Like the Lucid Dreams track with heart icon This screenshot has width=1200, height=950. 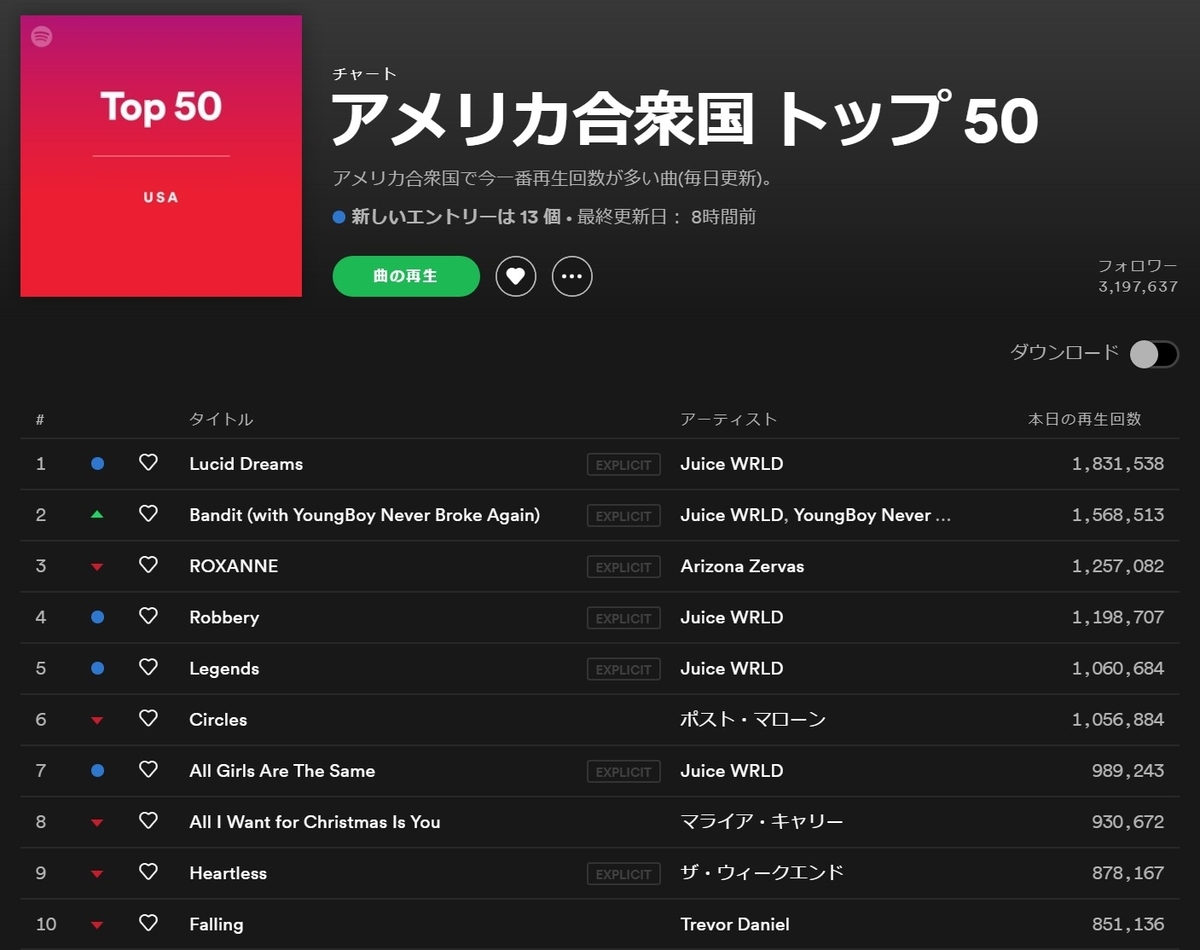tap(148, 463)
